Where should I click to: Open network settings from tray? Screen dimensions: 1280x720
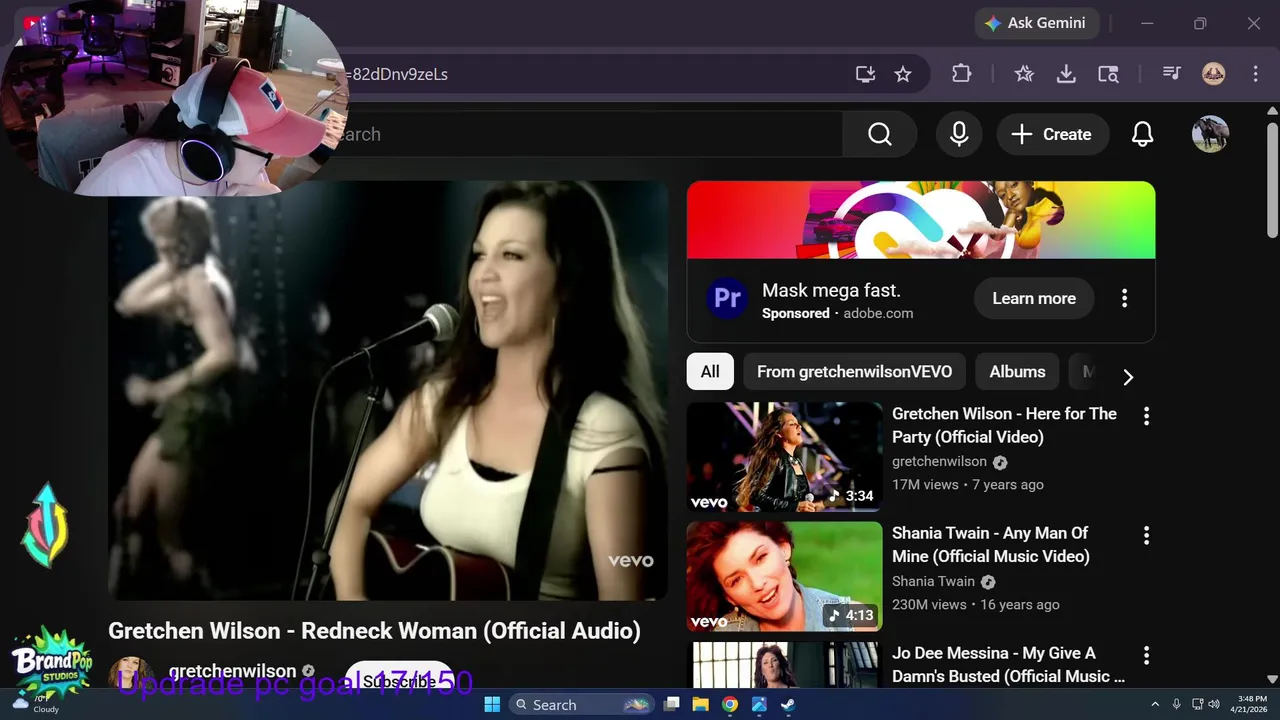[1199, 704]
